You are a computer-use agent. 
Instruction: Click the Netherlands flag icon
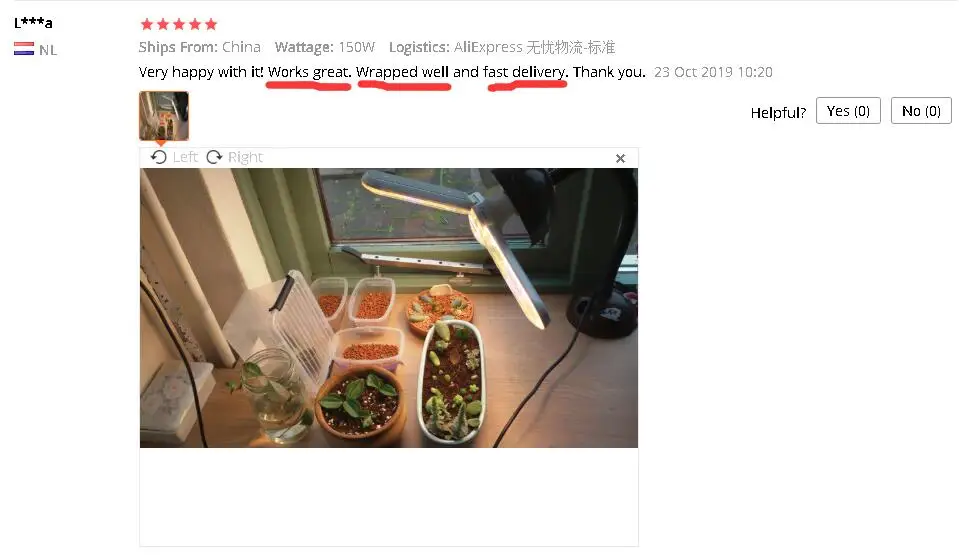click(x=24, y=48)
